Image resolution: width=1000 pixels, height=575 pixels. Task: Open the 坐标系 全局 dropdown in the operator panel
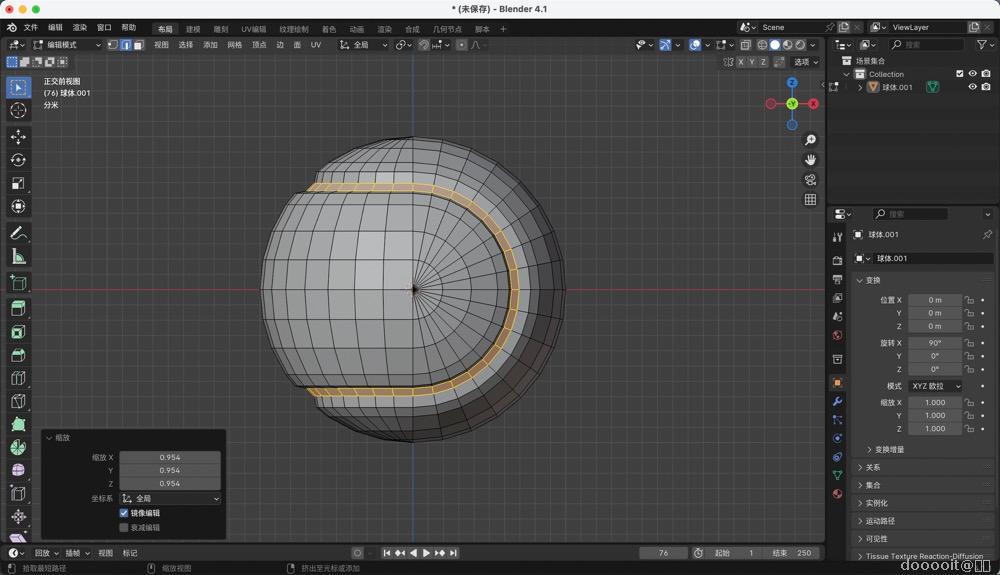click(x=170, y=498)
